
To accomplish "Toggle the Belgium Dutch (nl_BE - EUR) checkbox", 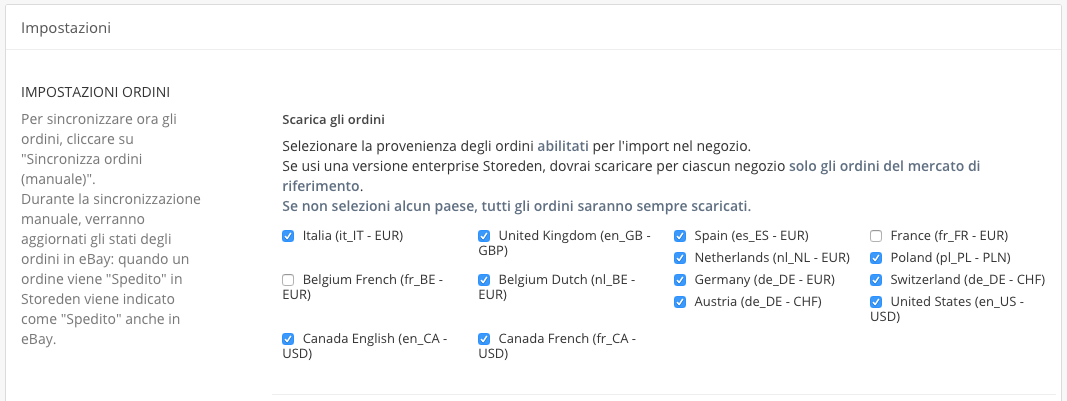I will [484, 280].
